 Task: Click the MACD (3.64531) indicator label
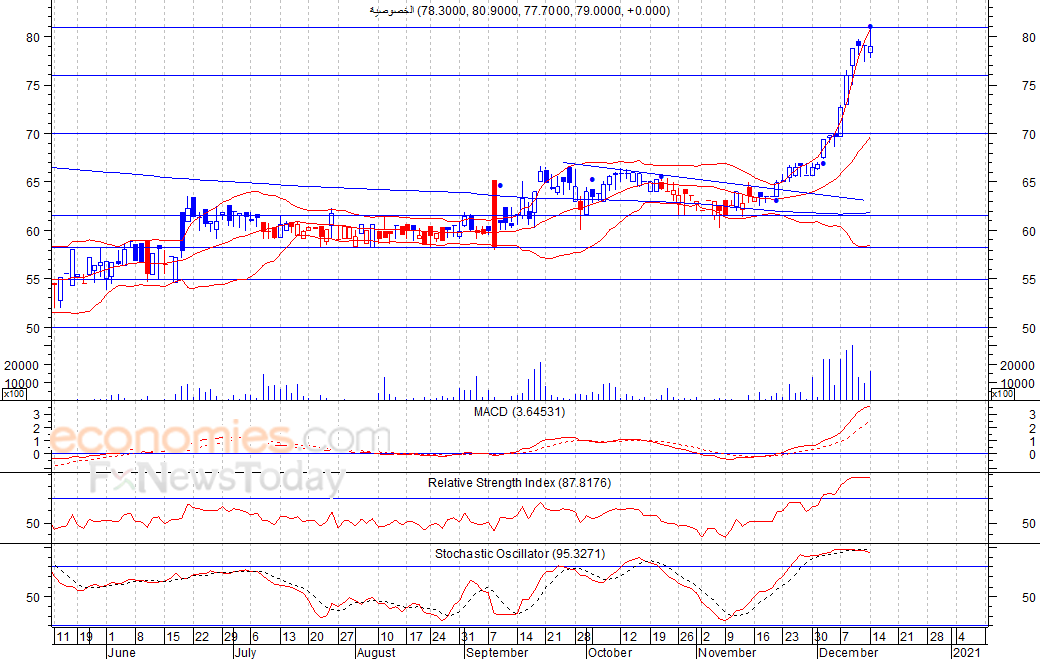pyautogui.click(x=520, y=411)
